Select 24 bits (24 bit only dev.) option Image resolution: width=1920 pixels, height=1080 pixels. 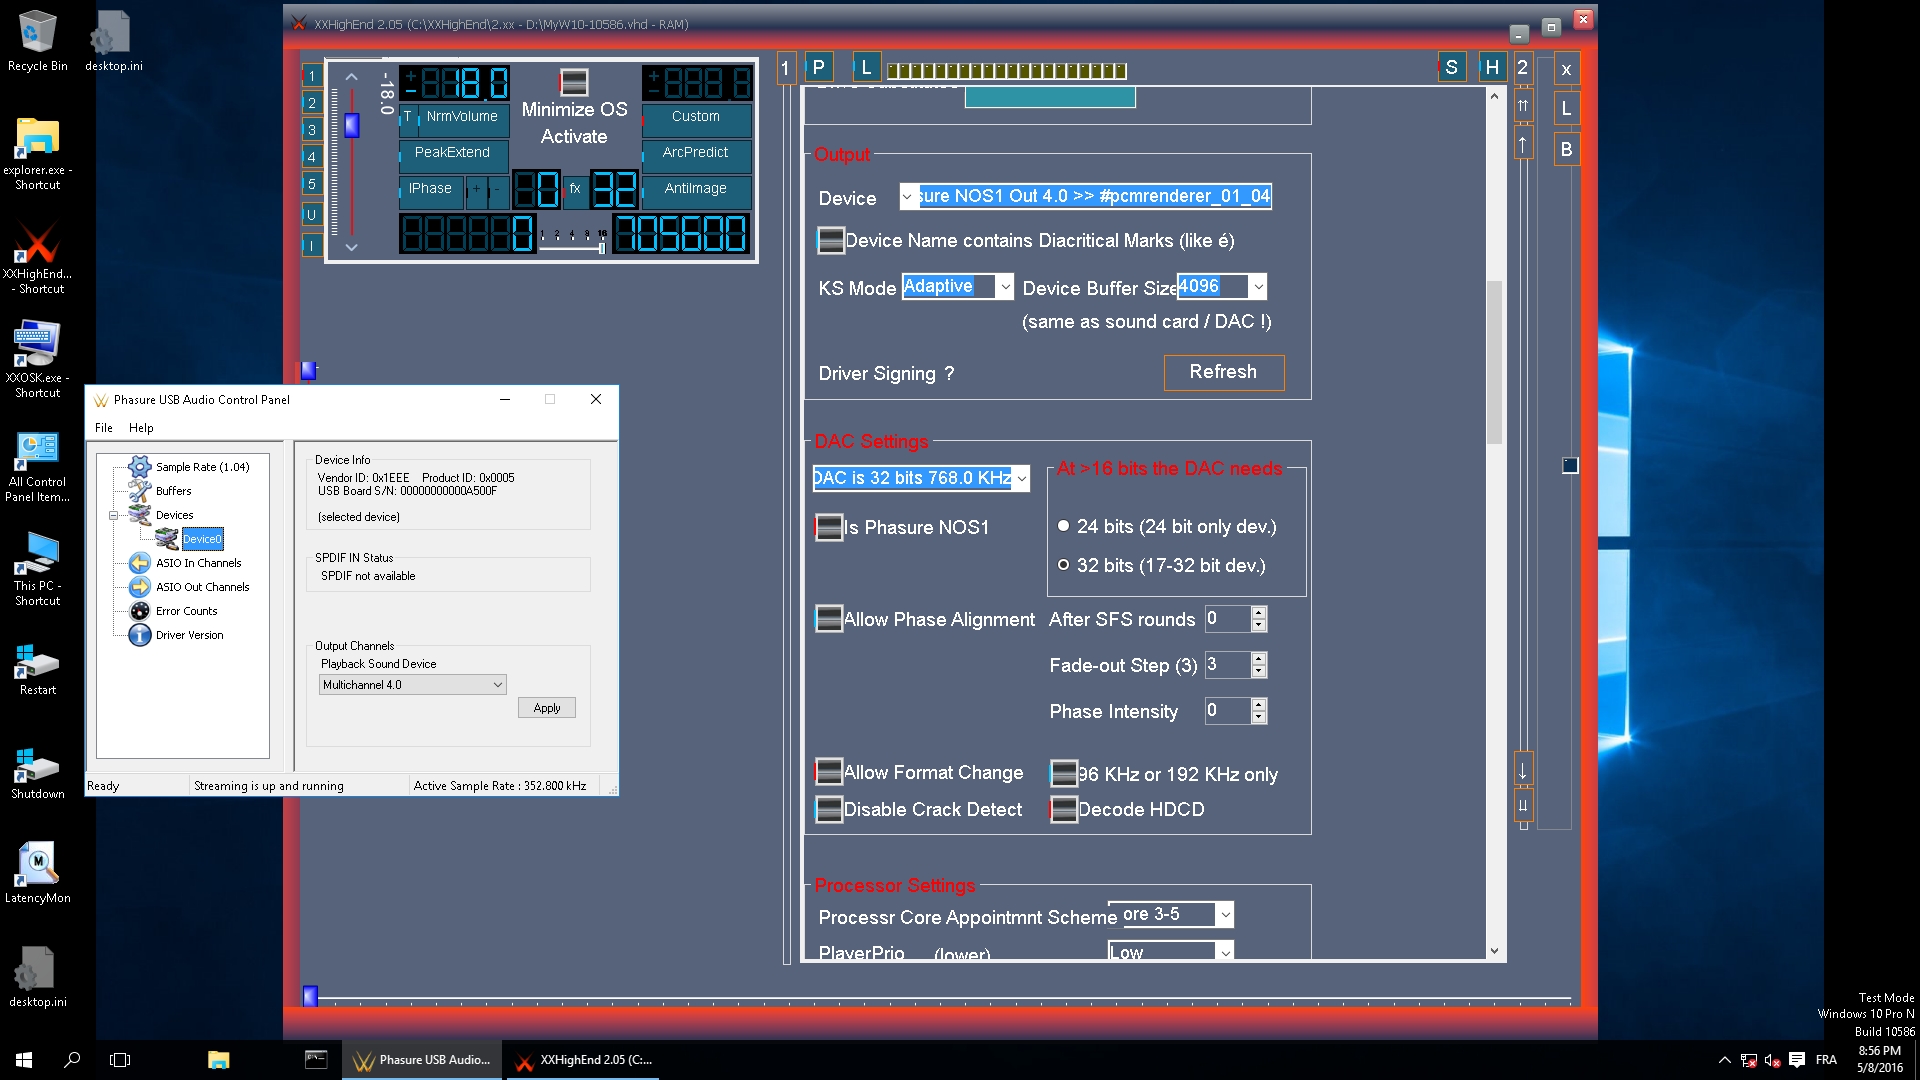[x=1064, y=526]
